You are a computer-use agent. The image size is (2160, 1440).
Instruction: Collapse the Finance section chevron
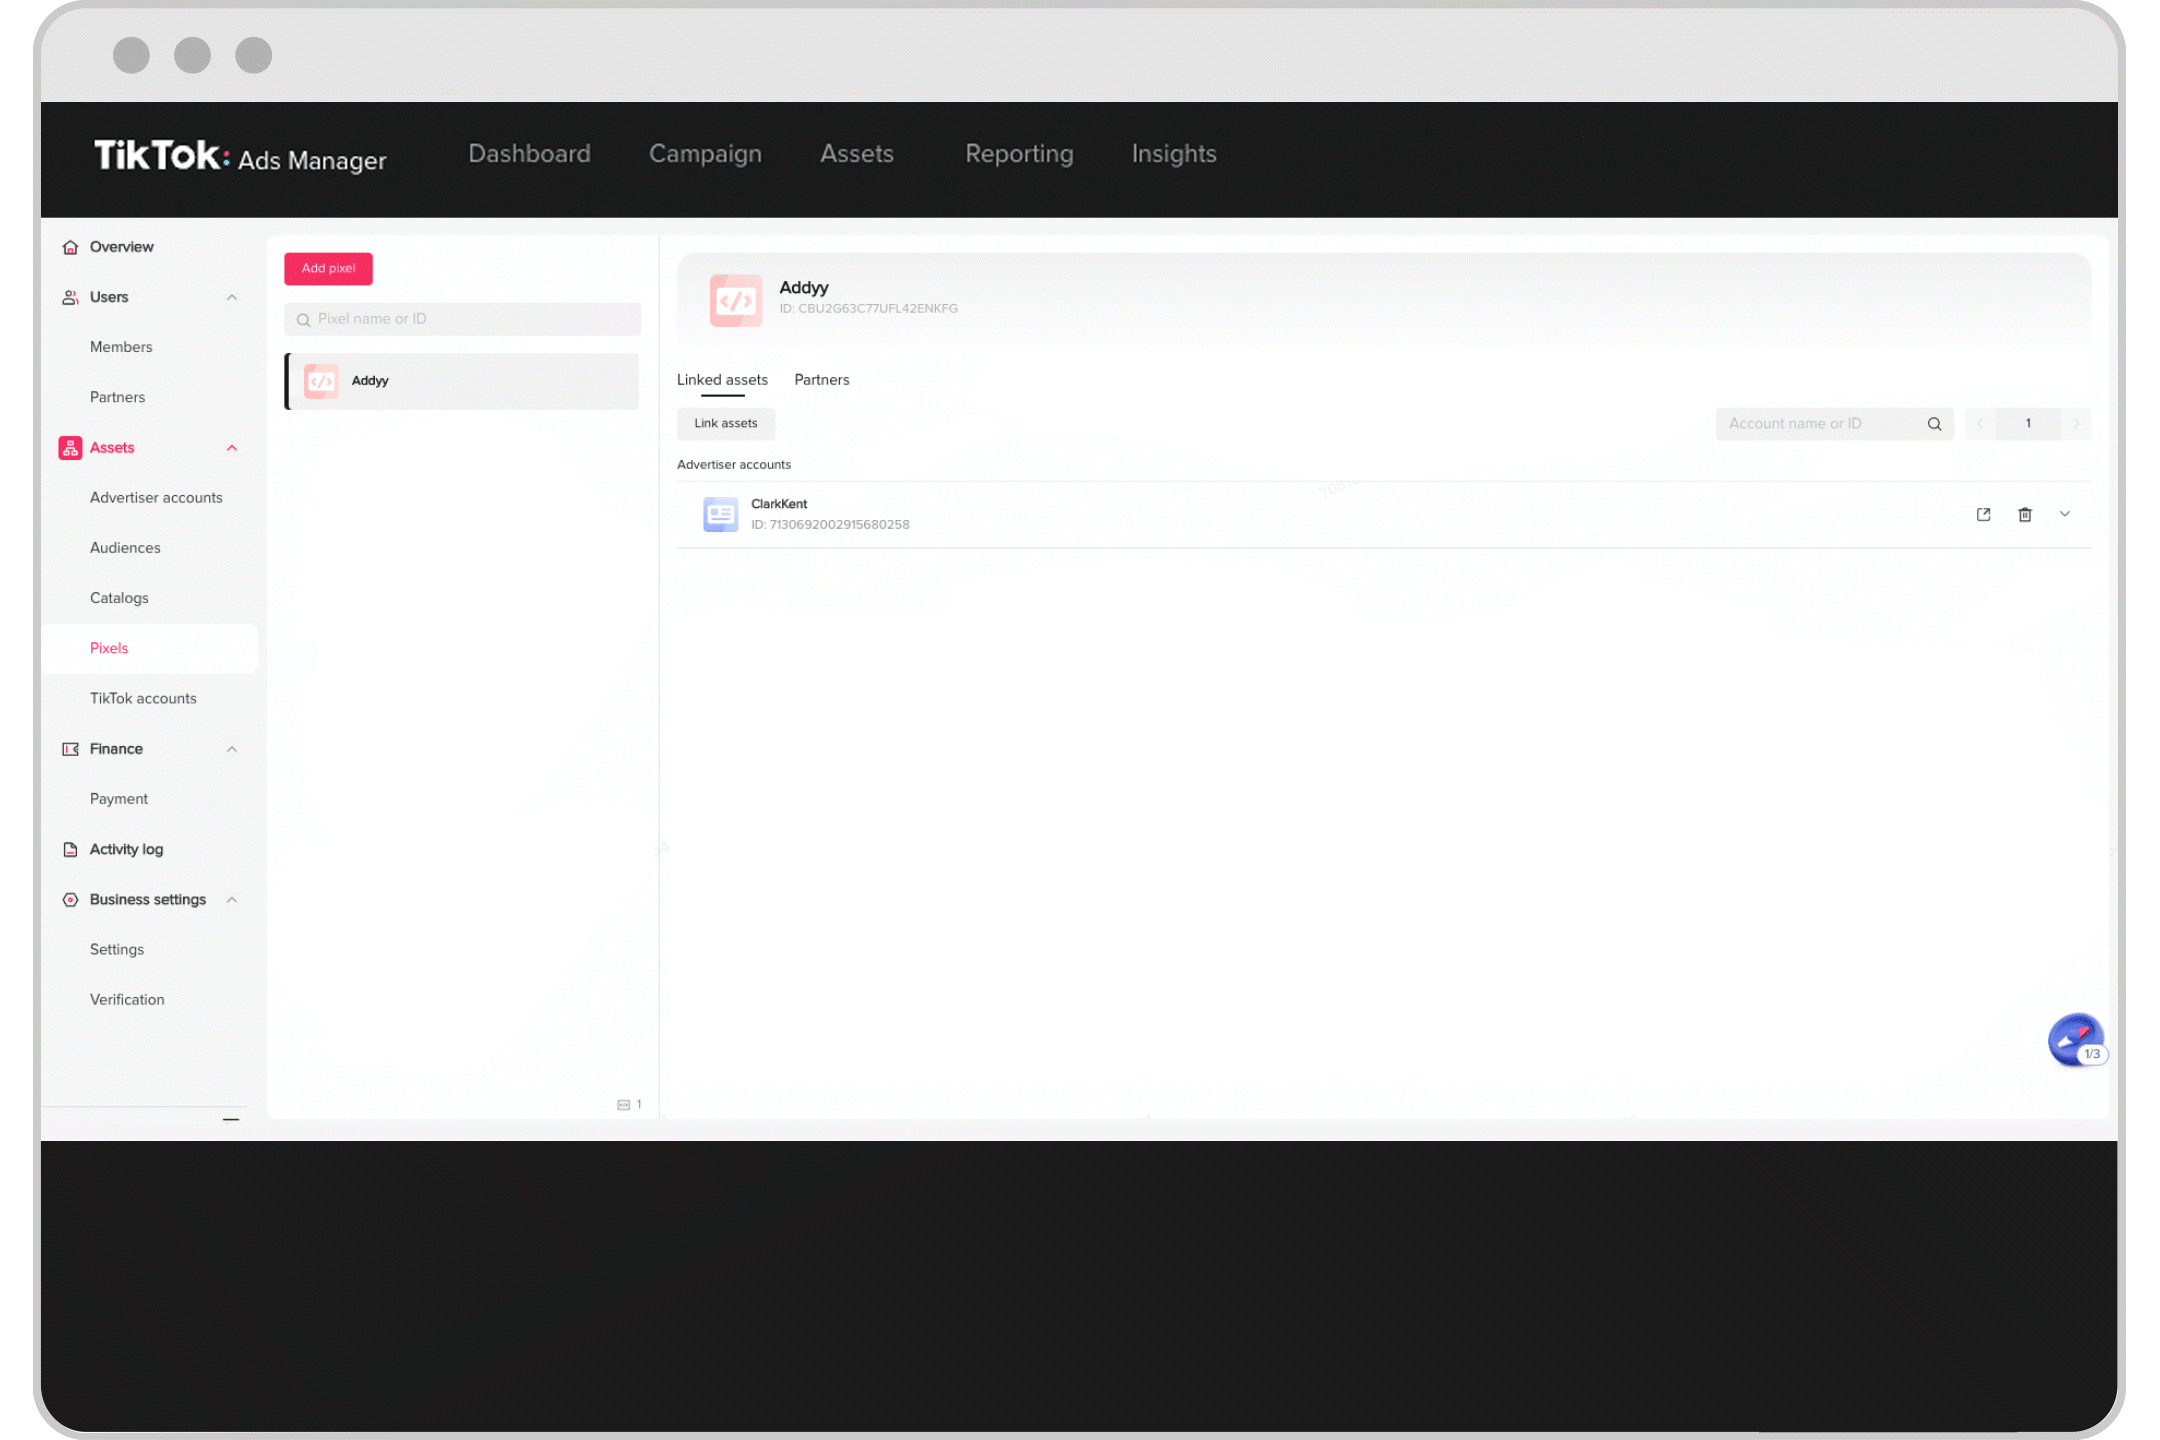pos(232,749)
